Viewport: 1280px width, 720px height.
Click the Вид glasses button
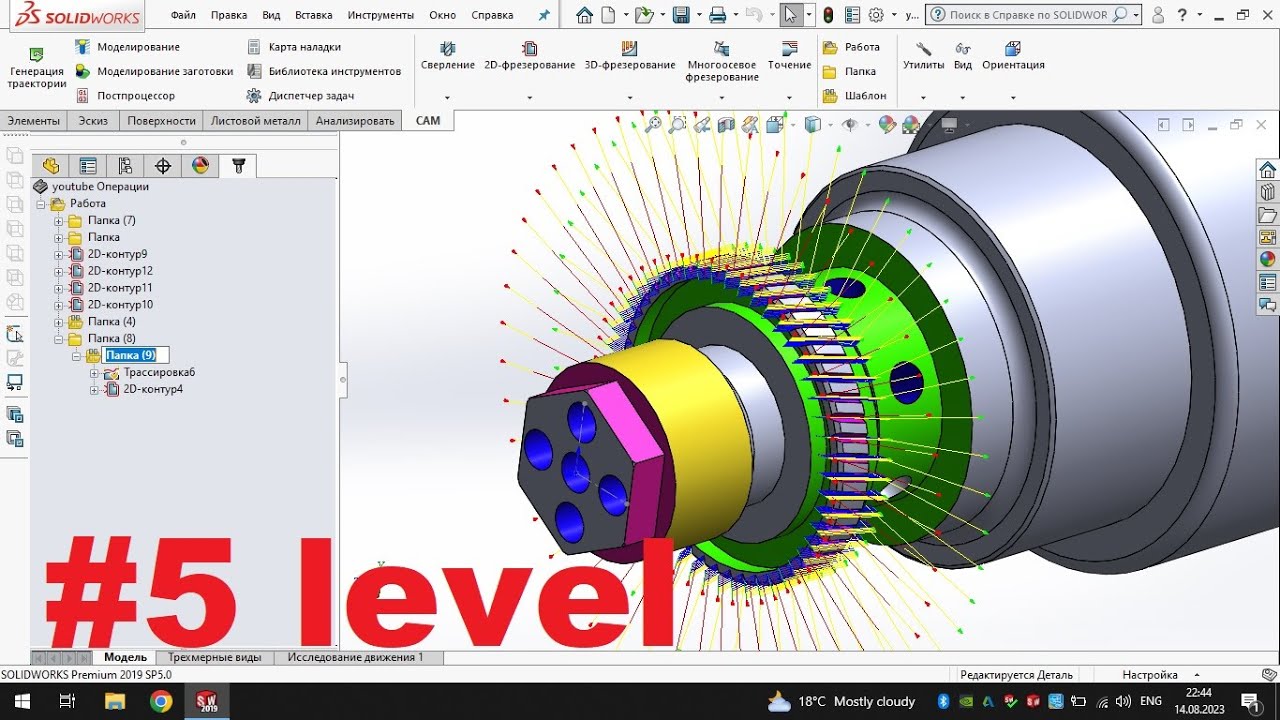click(963, 54)
